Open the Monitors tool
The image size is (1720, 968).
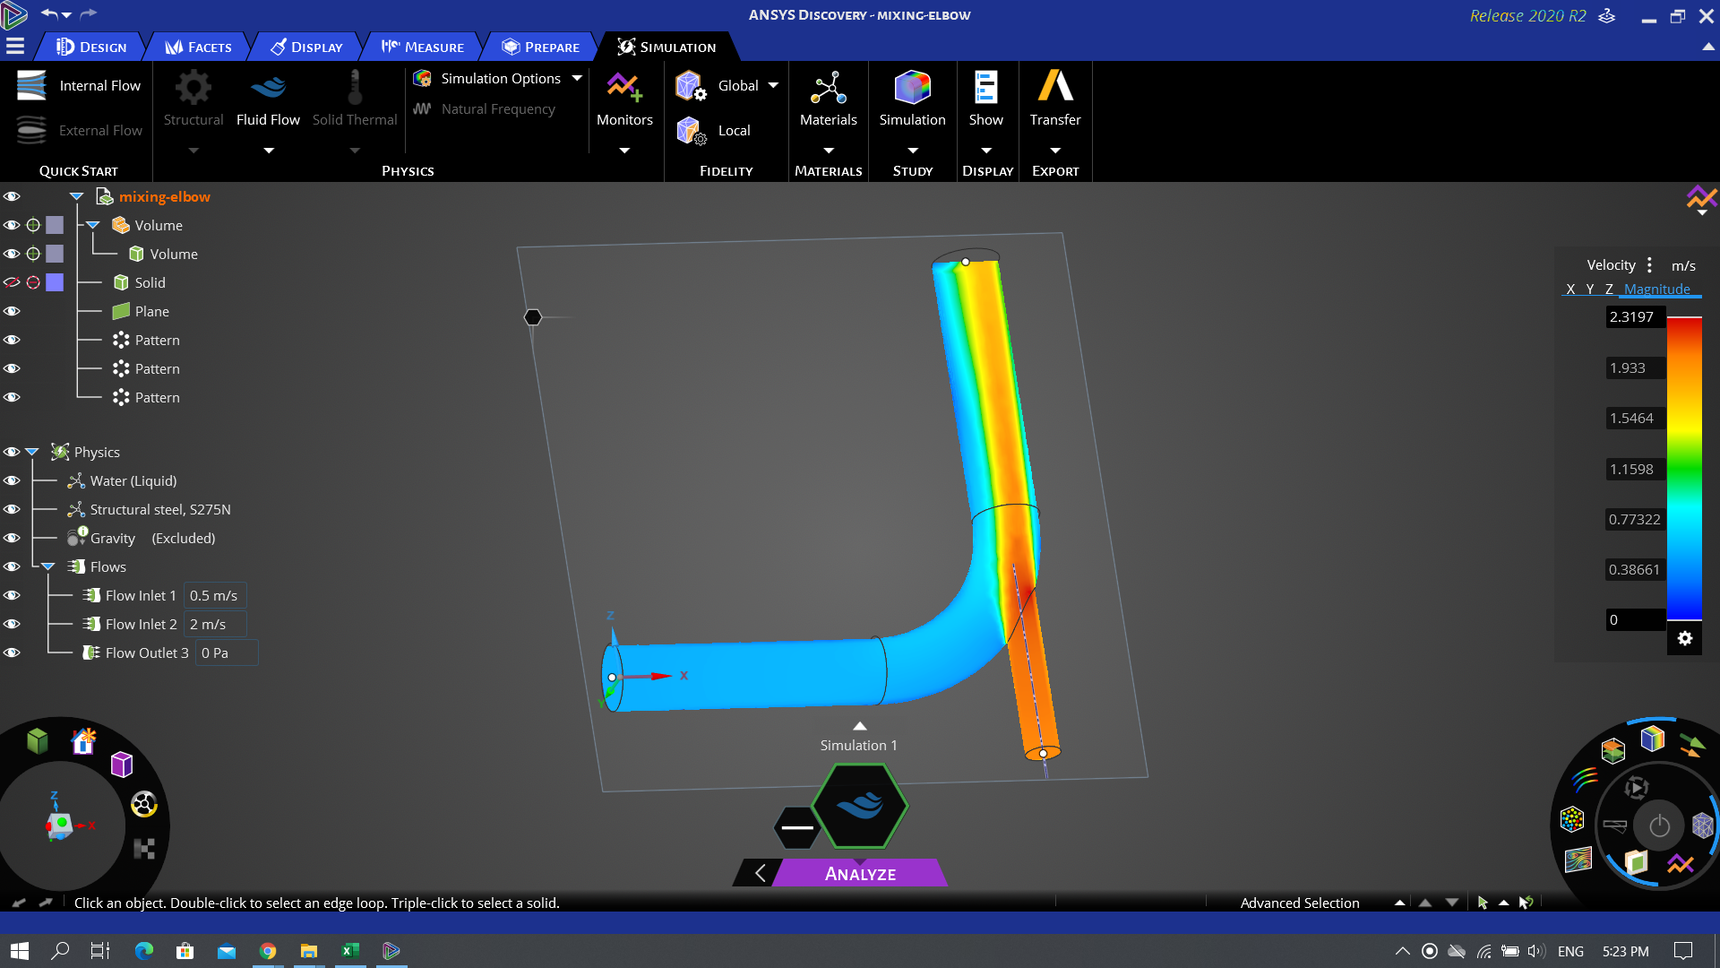(624, 88)
